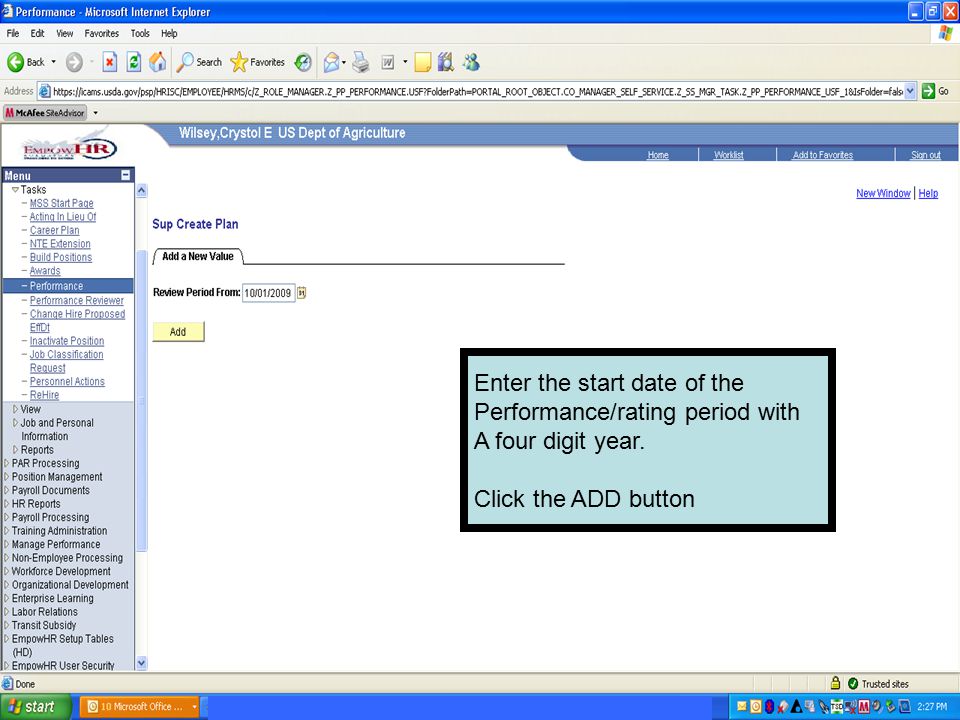Click the Home house icon in the toolbar
Image resolution: width=960 pixels, height=720 pixels.
point(157,62)
